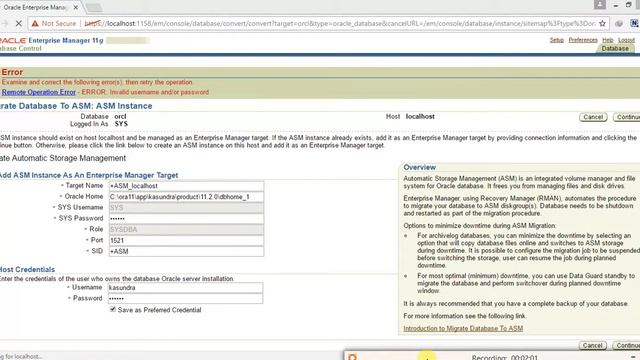Click the 'localhost' host value
Viewport: 640px width, 360px height.
[x=420, y=116]
